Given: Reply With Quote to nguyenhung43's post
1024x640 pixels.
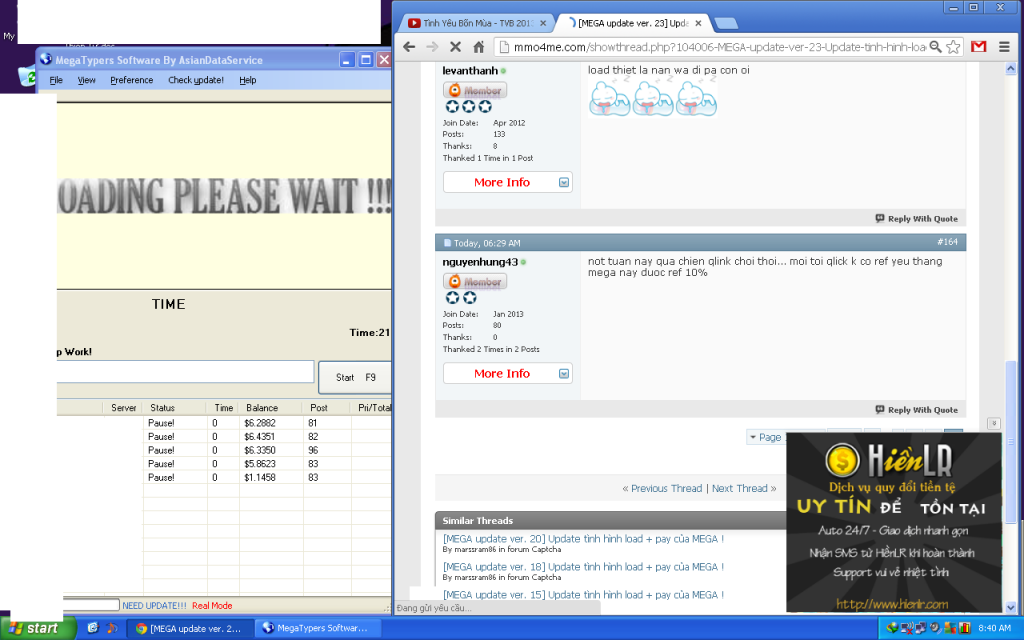Looking at the screenshot, I should point(917,410).
